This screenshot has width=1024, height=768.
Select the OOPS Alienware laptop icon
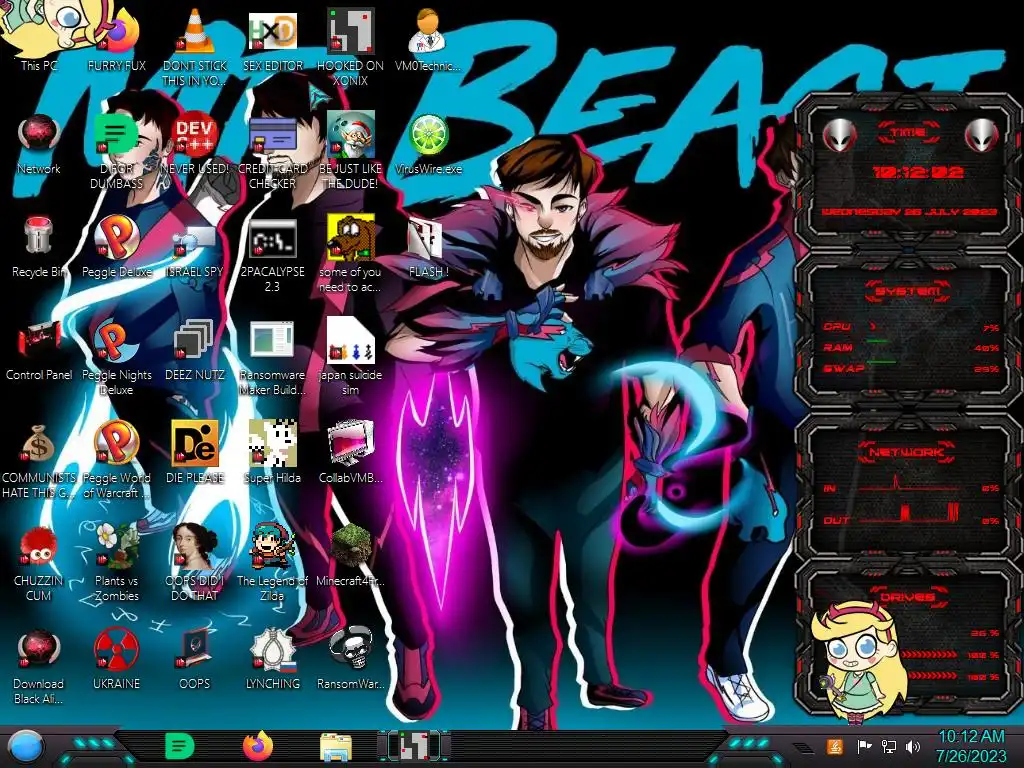pos(195,660)
